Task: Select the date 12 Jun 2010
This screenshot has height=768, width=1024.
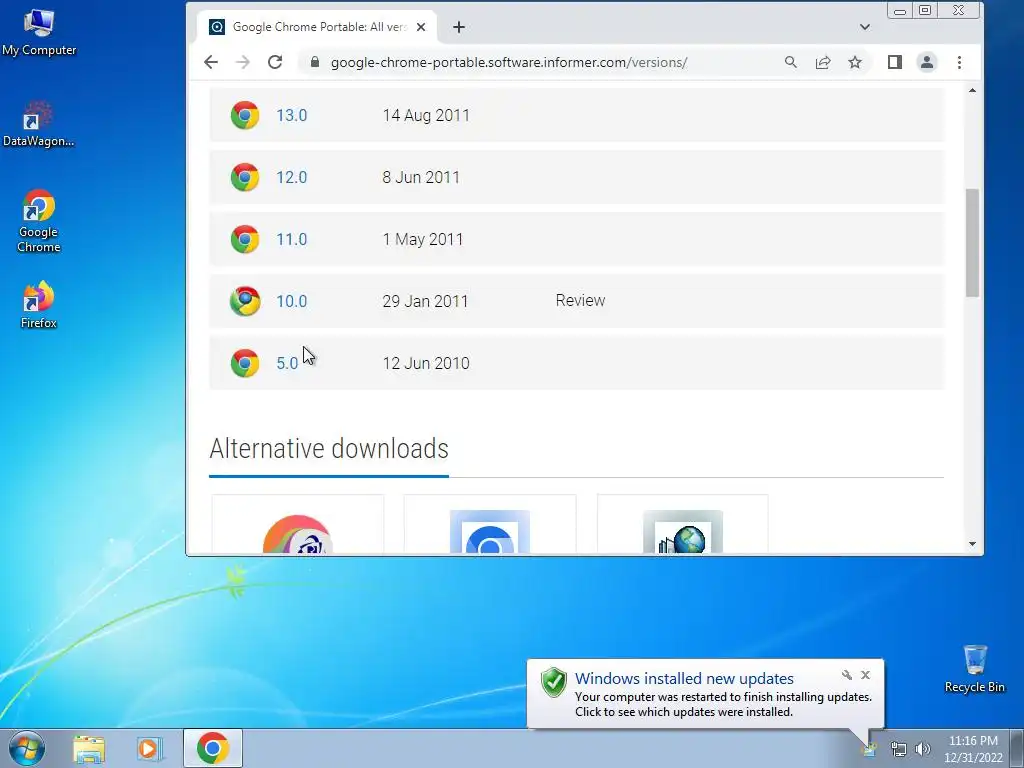Action: pyautogui.click(x=426, y=363)
